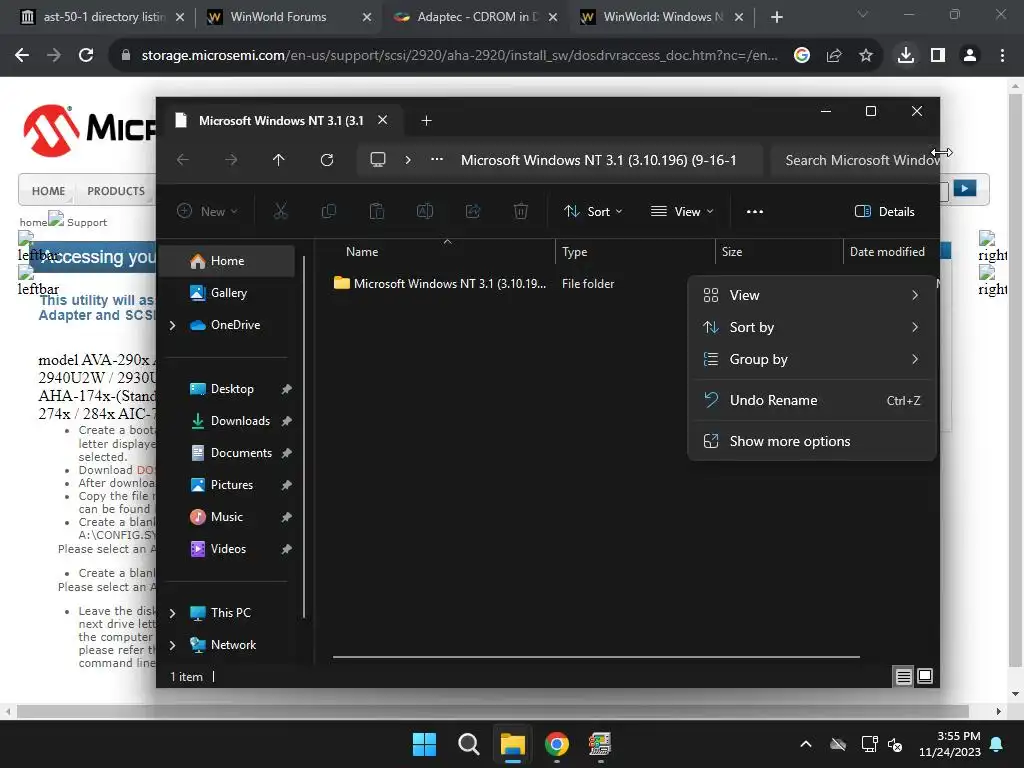Screen dimensions: 1024x768
Task: Go up one folder level in Explorer
Action: click(x=279, y=159)
